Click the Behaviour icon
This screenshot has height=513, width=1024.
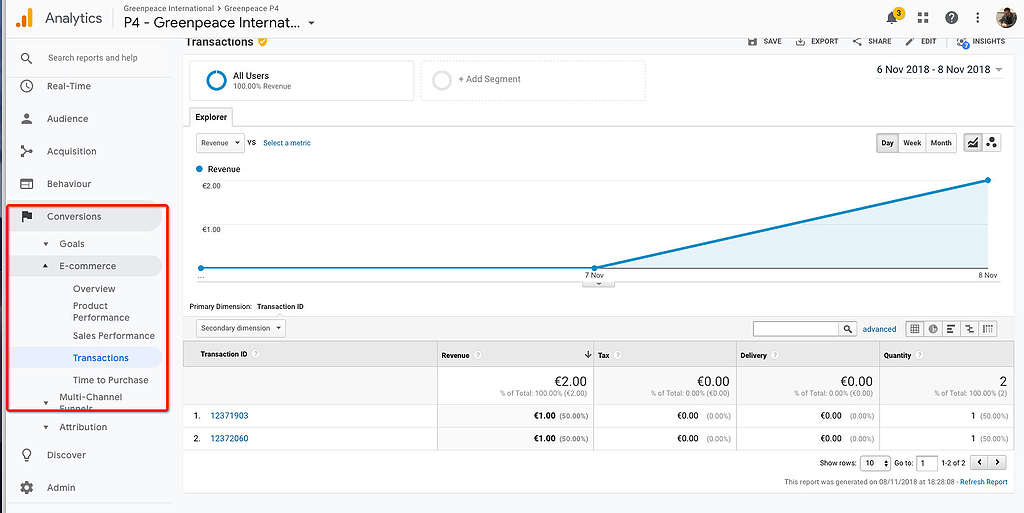point(26,184)
